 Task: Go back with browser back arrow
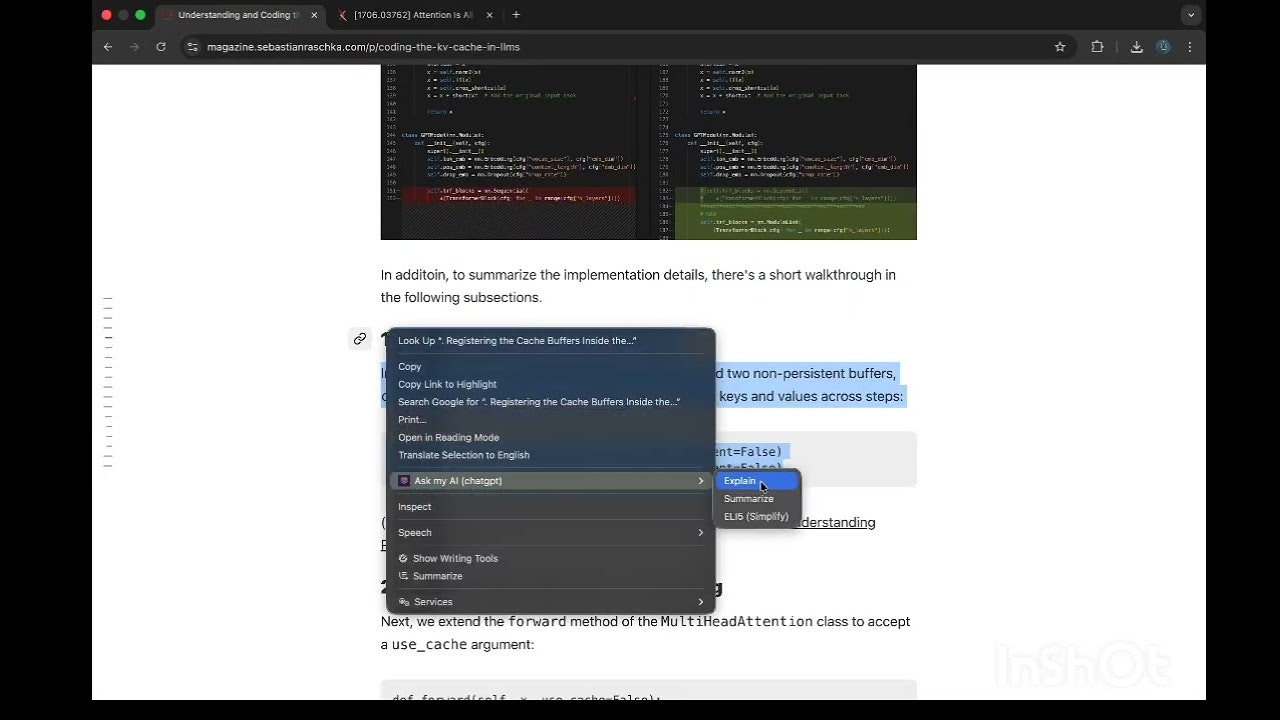click(x=108, y=47)
